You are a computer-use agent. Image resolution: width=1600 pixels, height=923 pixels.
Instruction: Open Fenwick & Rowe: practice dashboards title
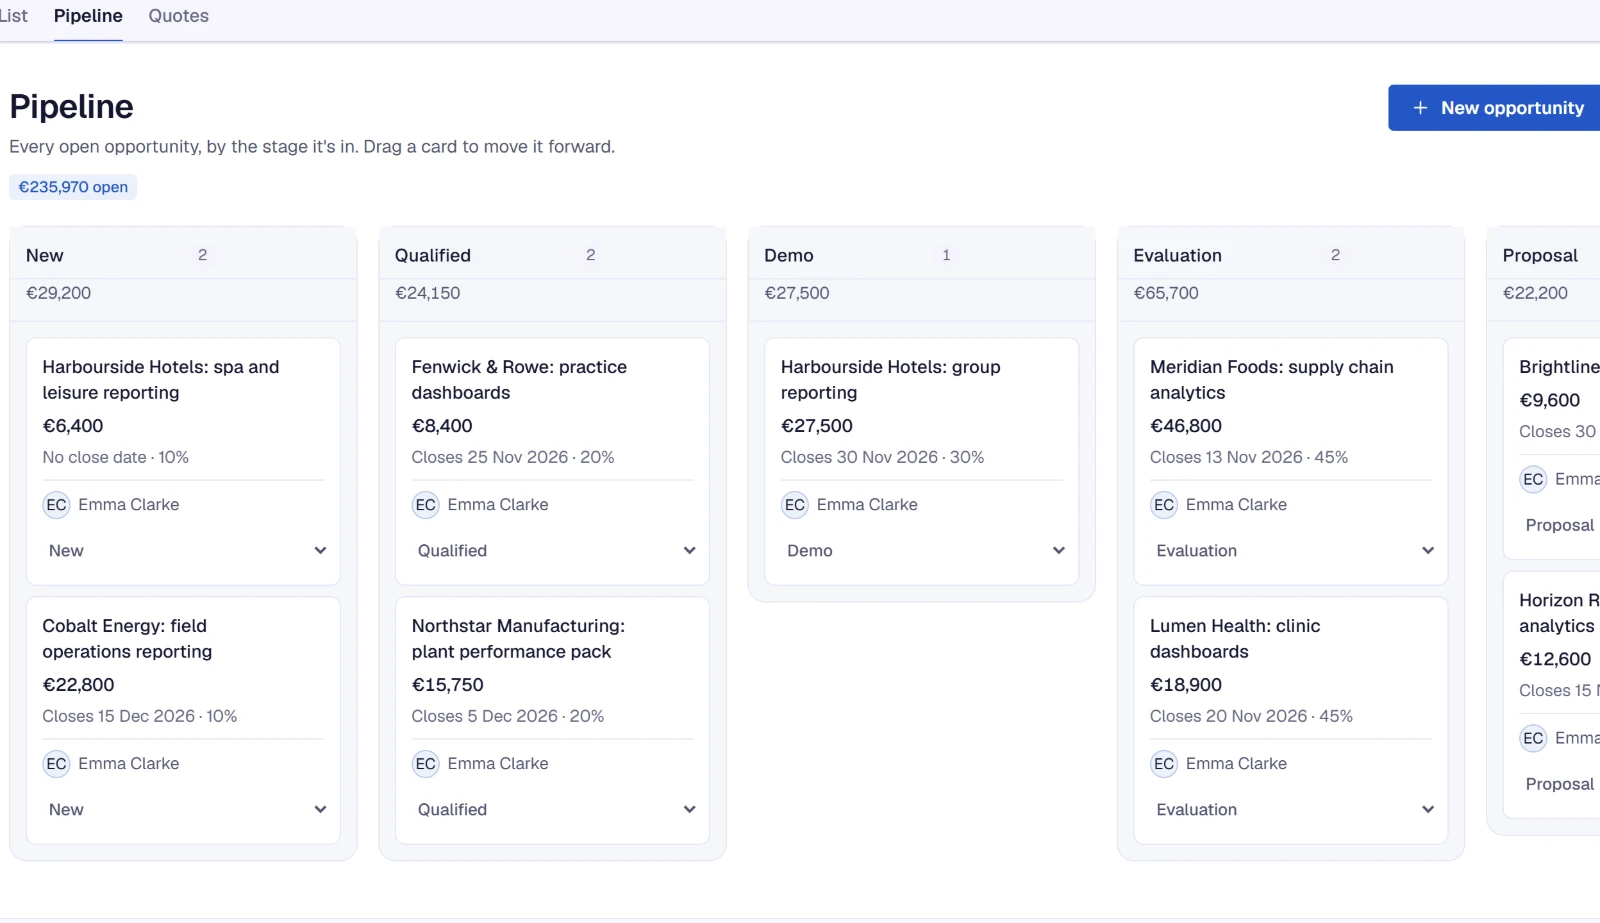click(x=519, y=380)
